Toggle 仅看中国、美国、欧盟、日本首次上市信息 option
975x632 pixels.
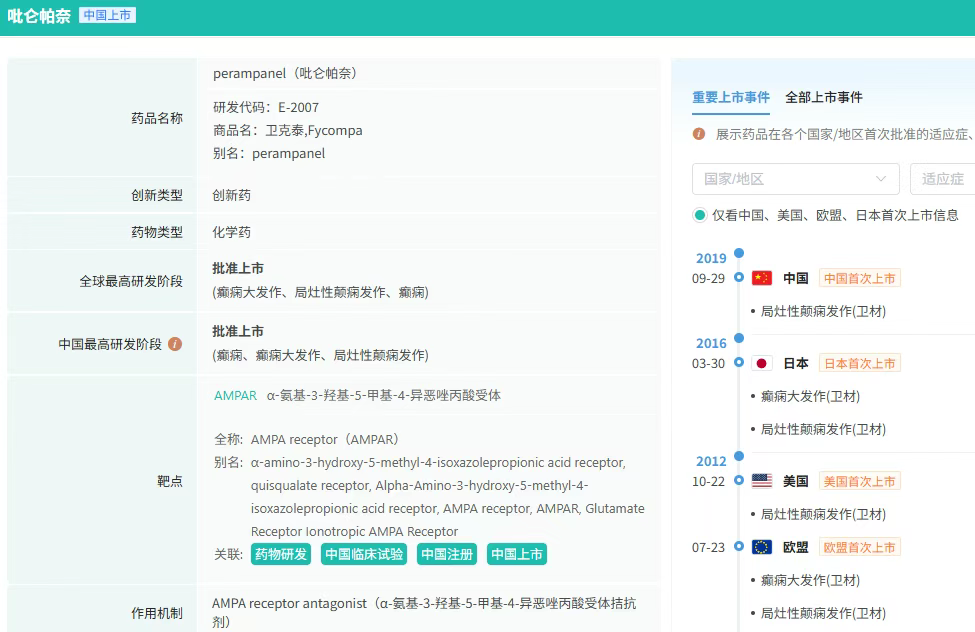pyautogui.click(x=700, y=215)
